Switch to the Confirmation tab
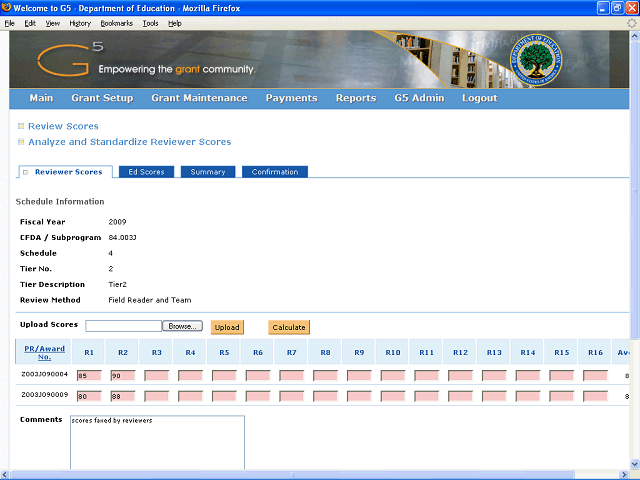This screenshot has height=480, width=640. (275, 172)
